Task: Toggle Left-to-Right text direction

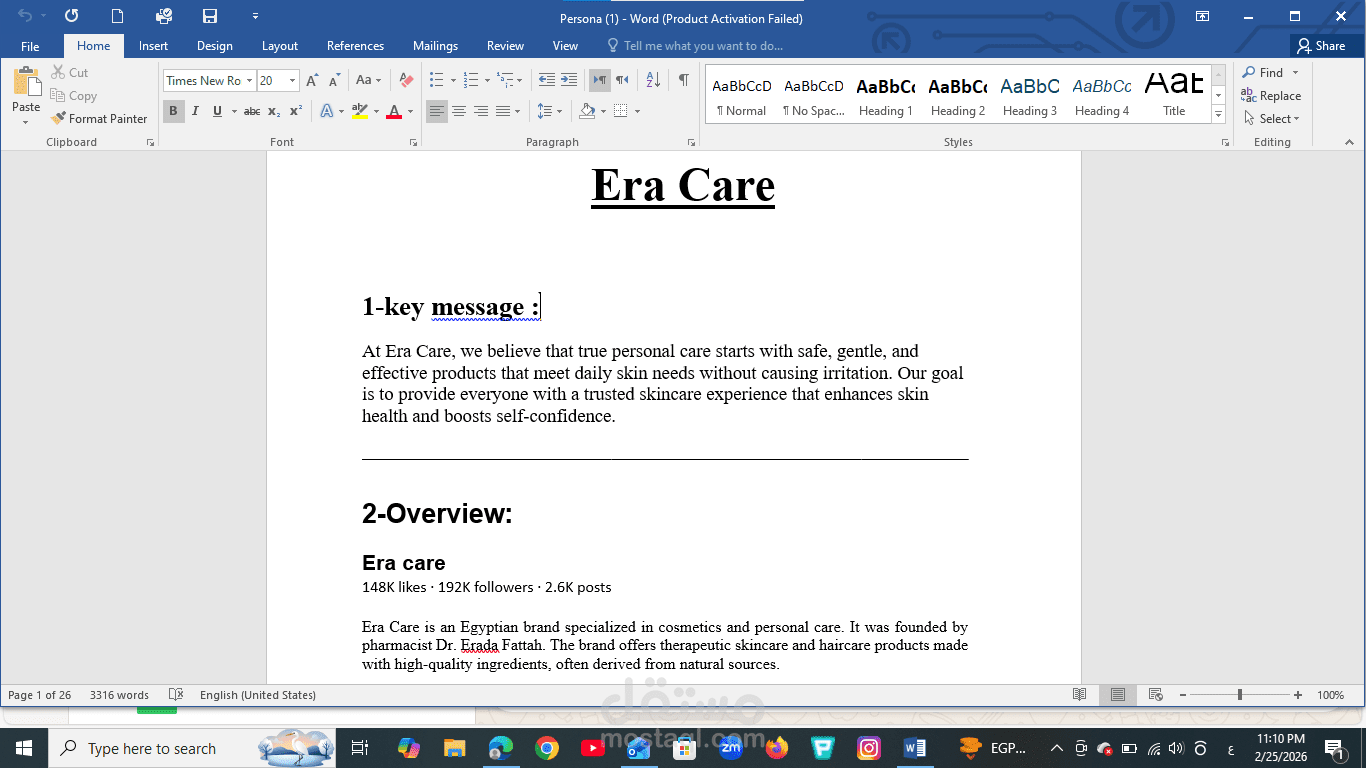Action: click(x=599, y=80)
